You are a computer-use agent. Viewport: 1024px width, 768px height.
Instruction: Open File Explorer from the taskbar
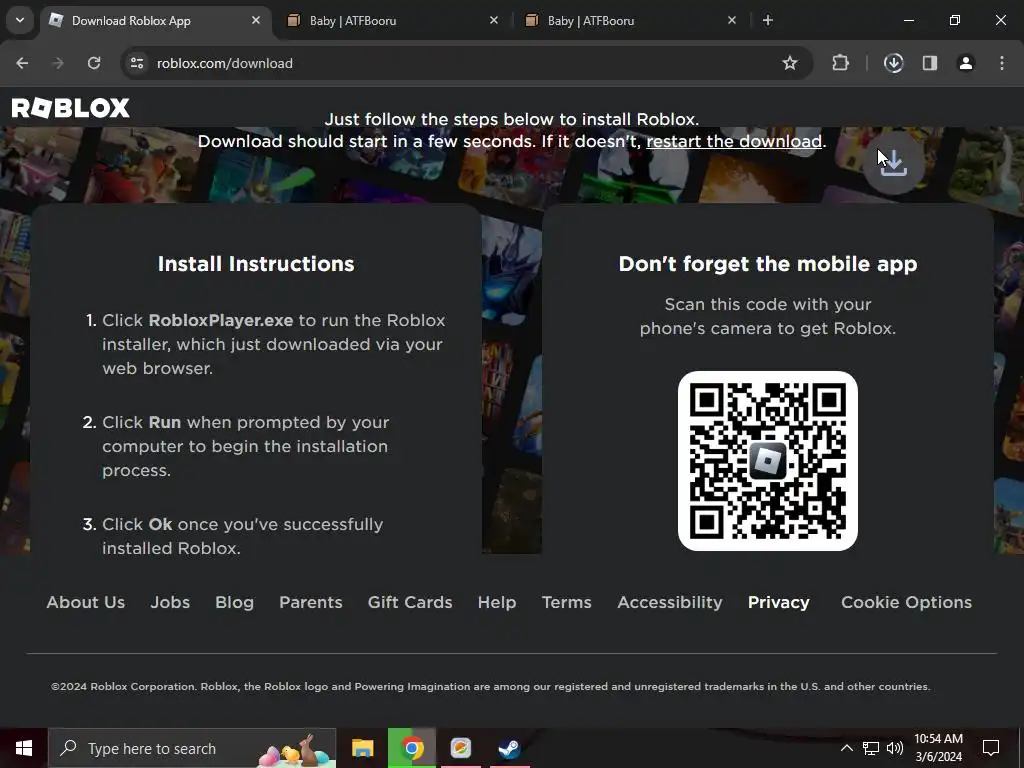coord(362,748)
